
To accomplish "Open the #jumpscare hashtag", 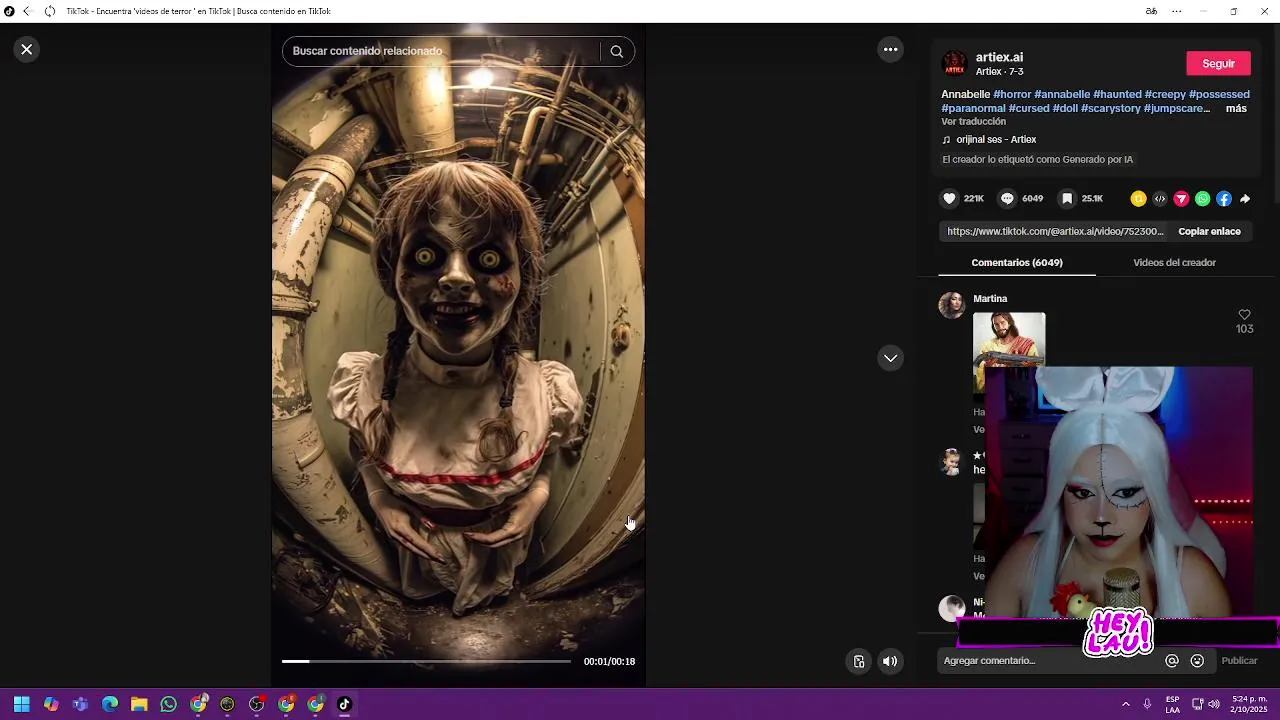I will [1177, 108].
